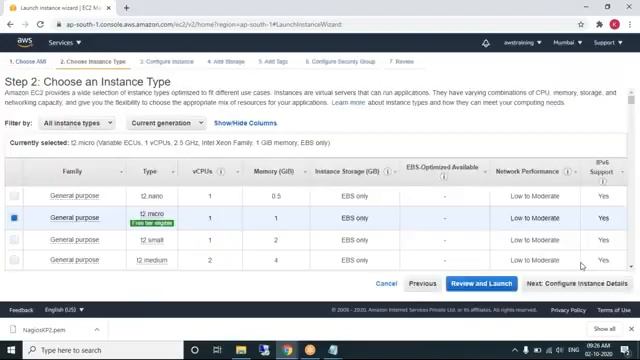Screen dimensions: 640x360
Task: Click the browser address bar
Action: click(x=314, y=24)
